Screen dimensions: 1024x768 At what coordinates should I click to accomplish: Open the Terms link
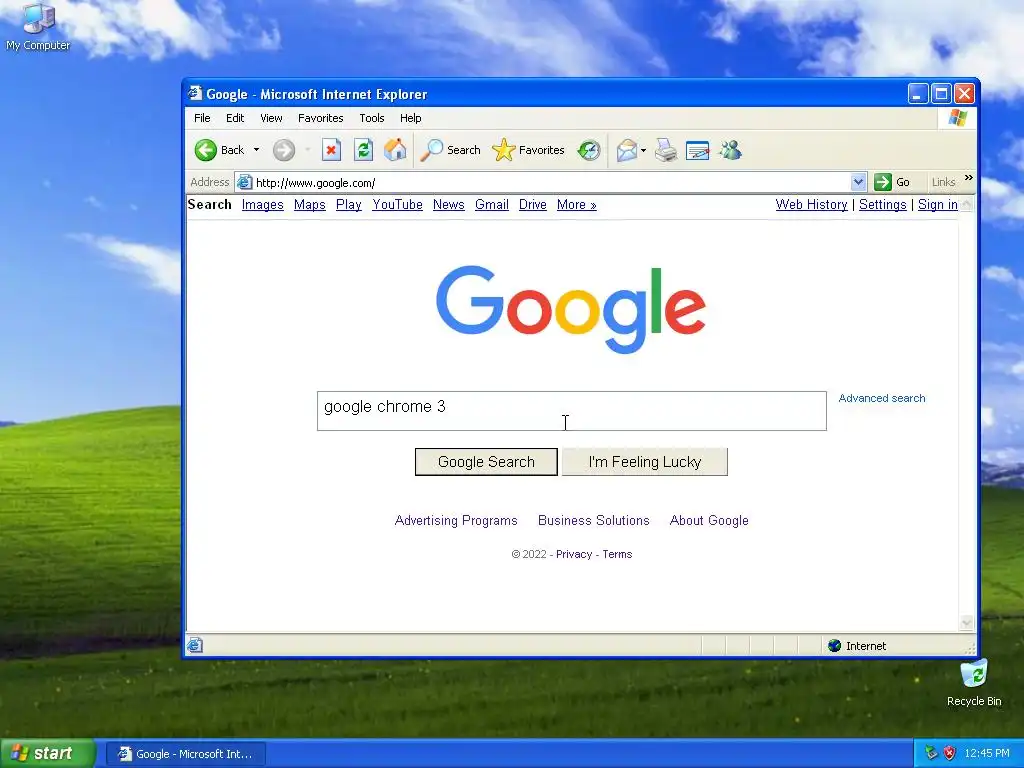(617, 554)
